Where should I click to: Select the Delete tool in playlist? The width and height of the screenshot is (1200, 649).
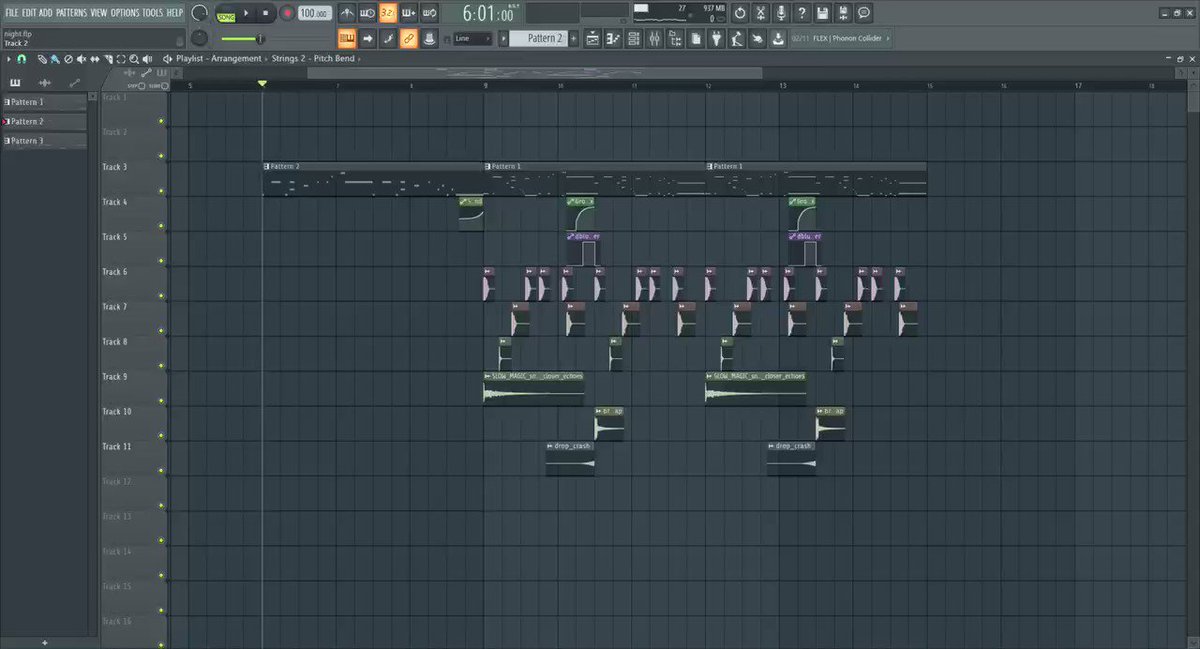[x=66, y=59]
